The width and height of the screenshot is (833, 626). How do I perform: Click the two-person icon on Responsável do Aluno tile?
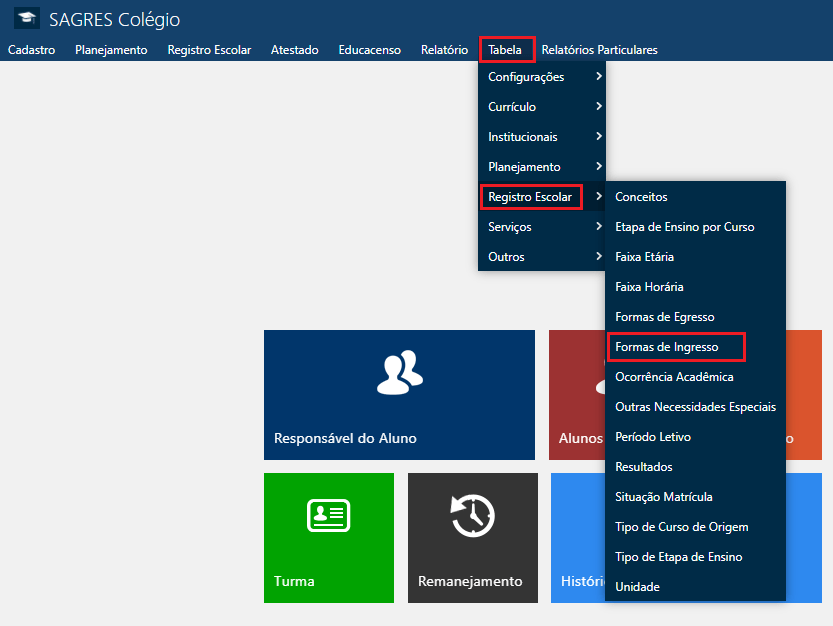[399, 371]
